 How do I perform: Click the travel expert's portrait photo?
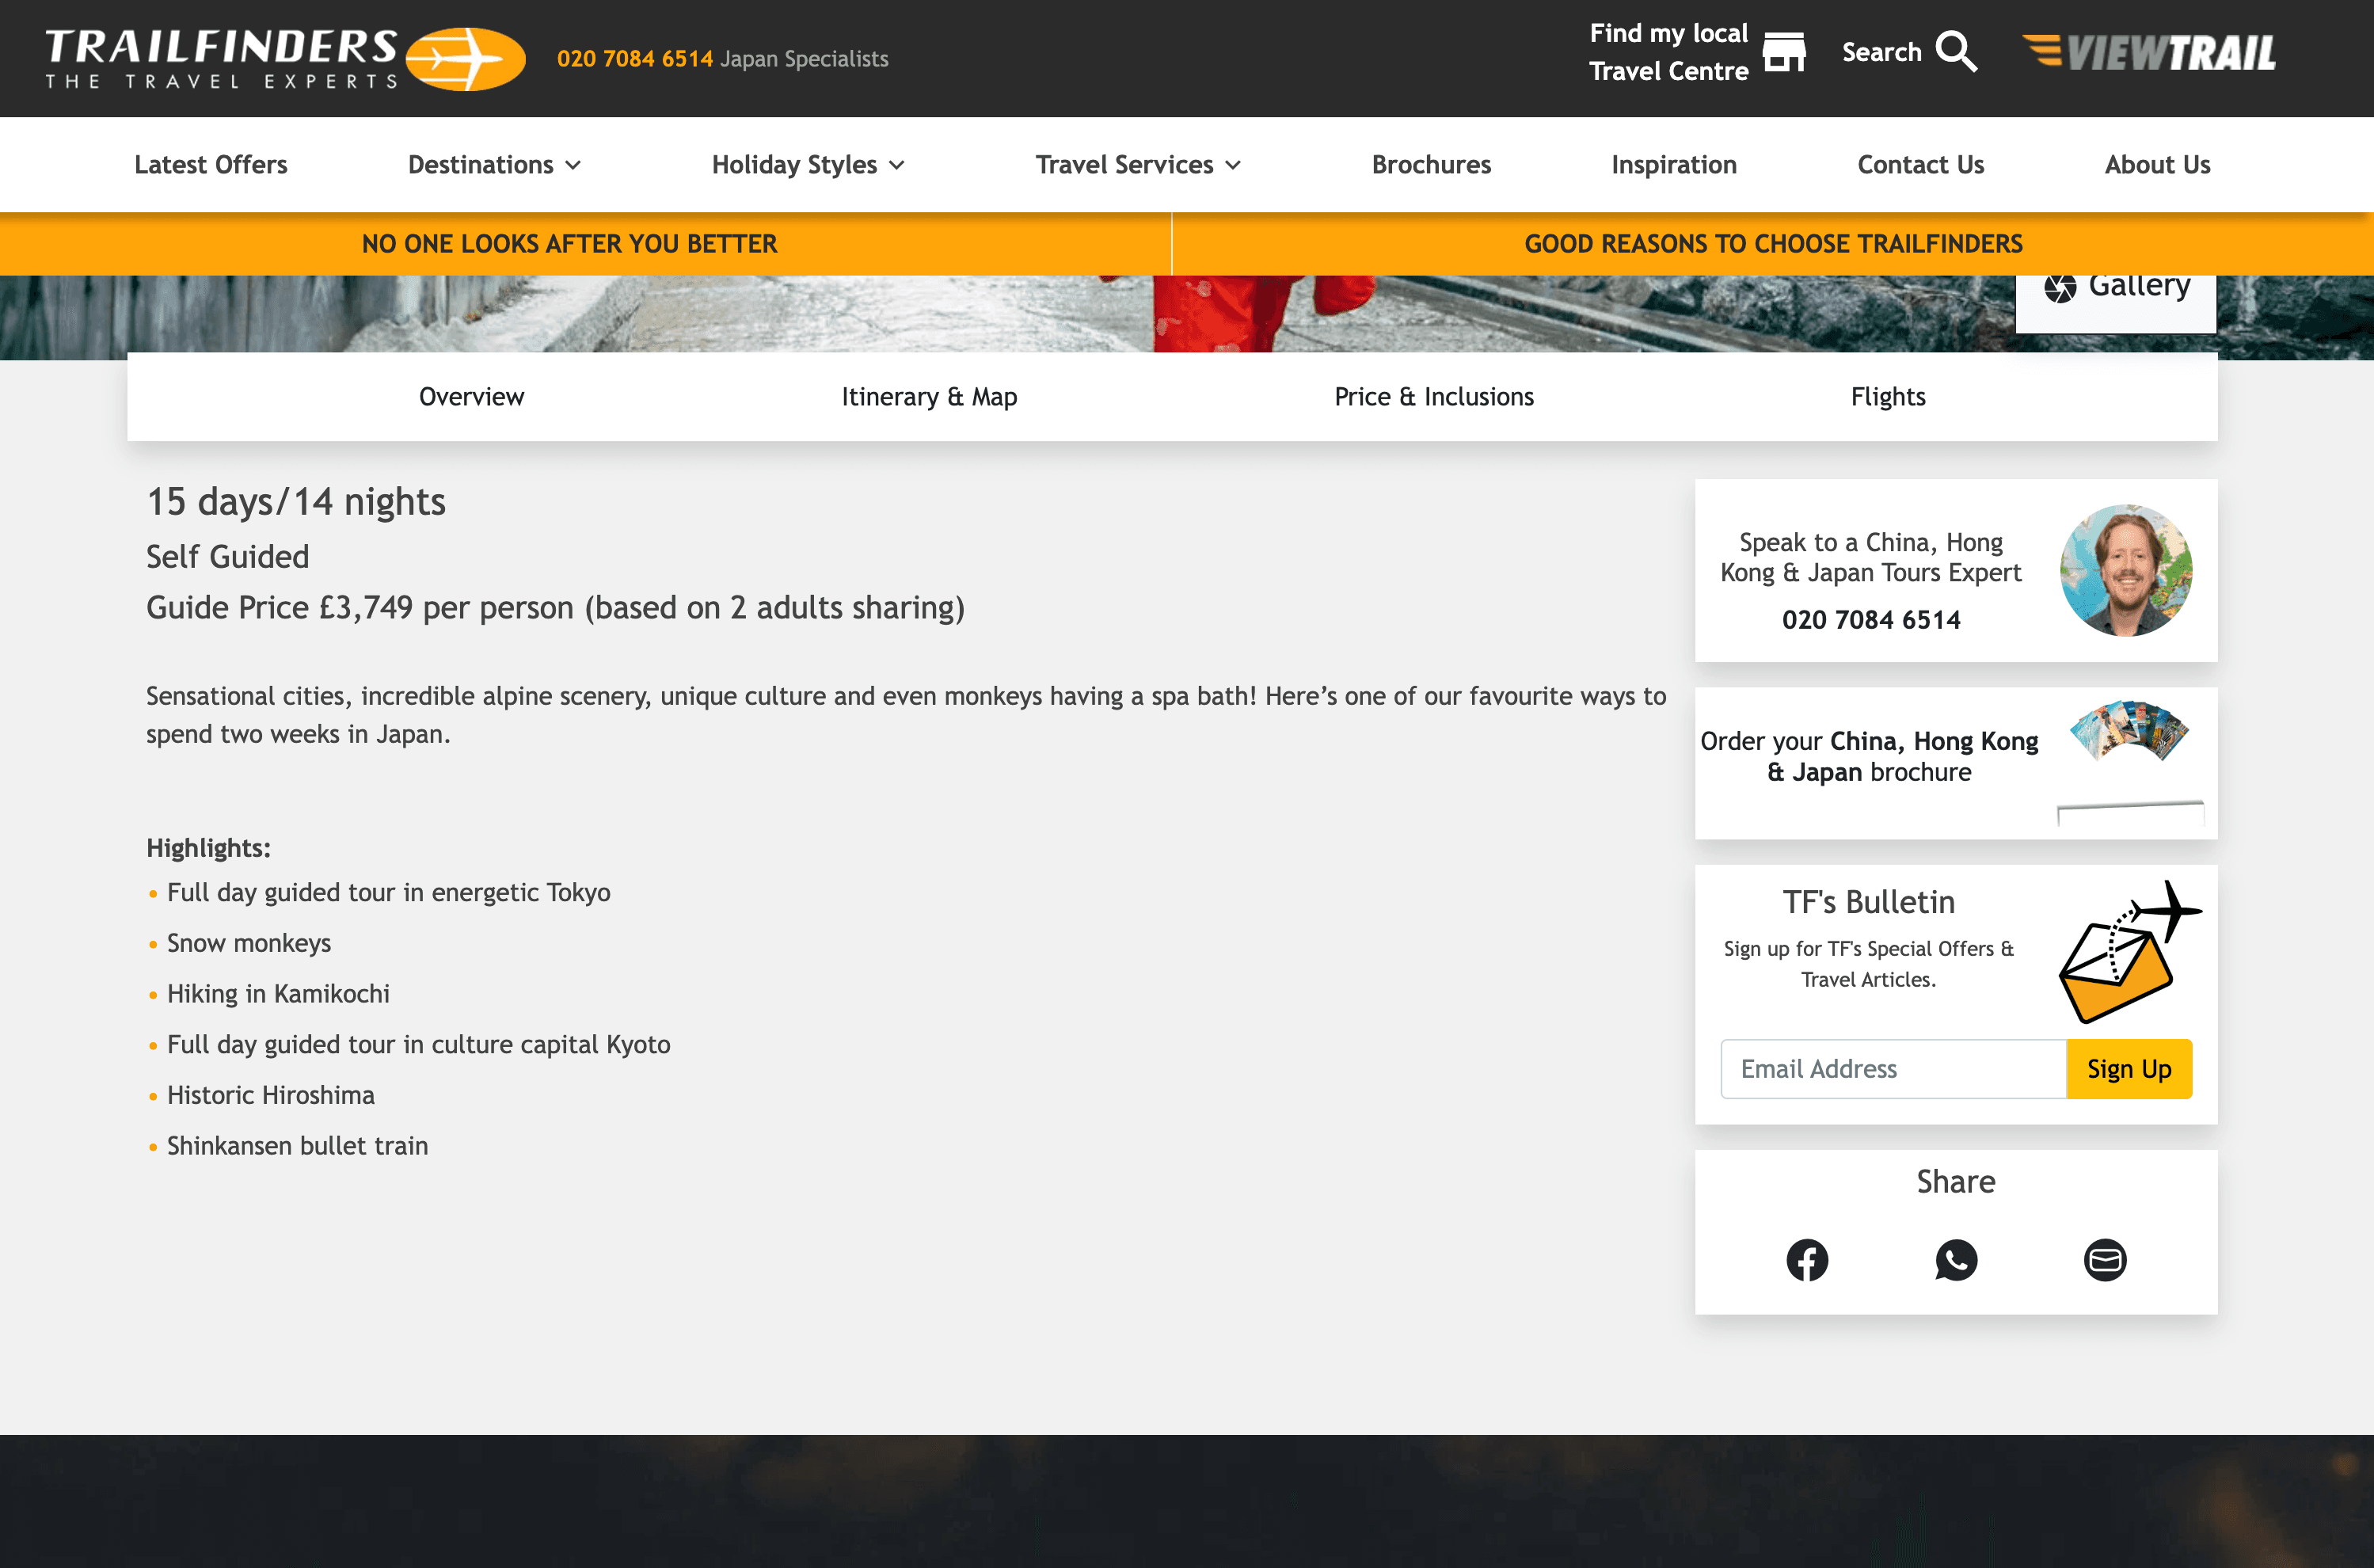2125,570
